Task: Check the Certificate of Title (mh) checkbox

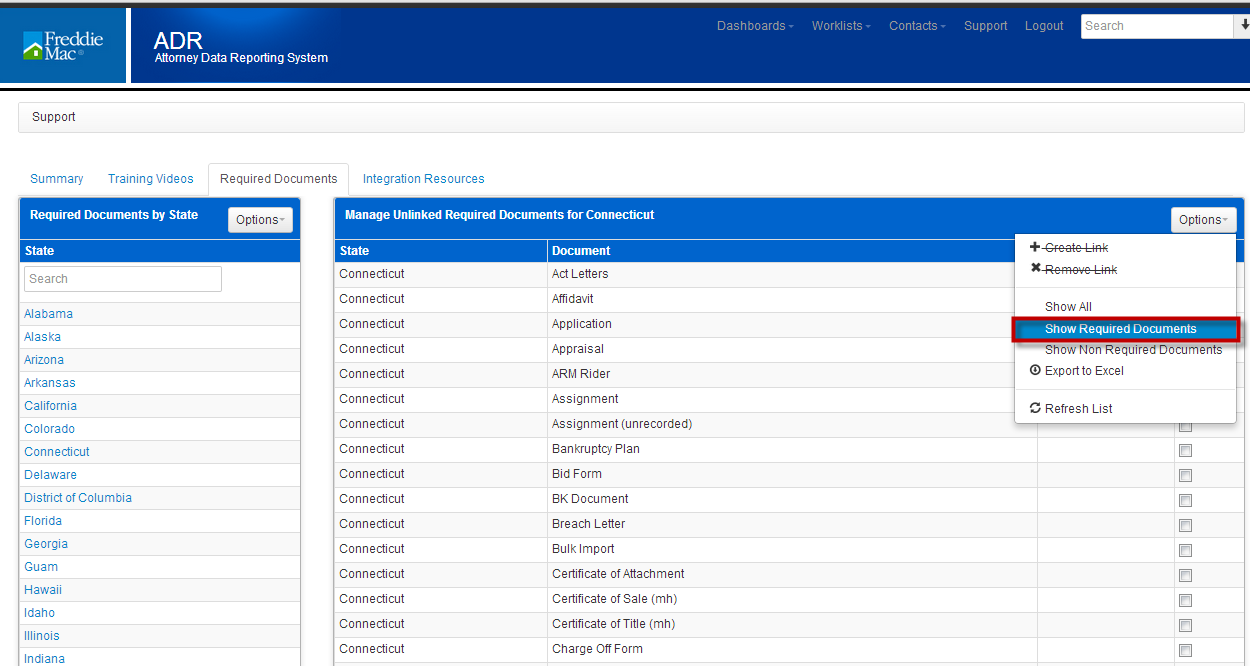Action: (1185, 625)
